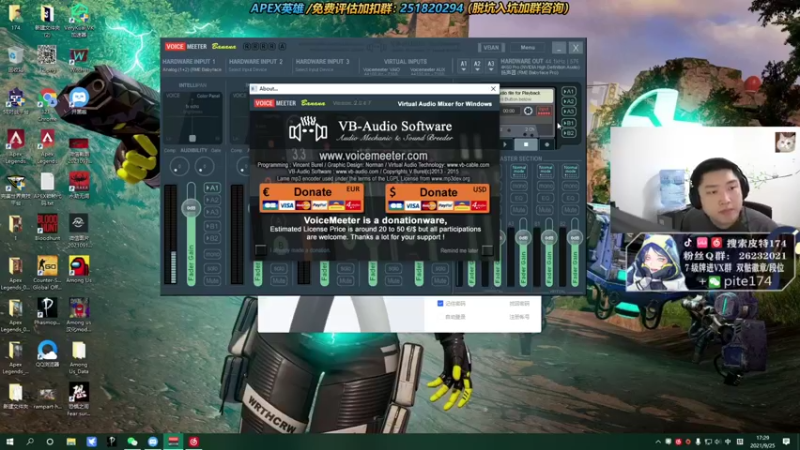Click the Comp knob on Hardware Input 1

[x=179, y=166]
